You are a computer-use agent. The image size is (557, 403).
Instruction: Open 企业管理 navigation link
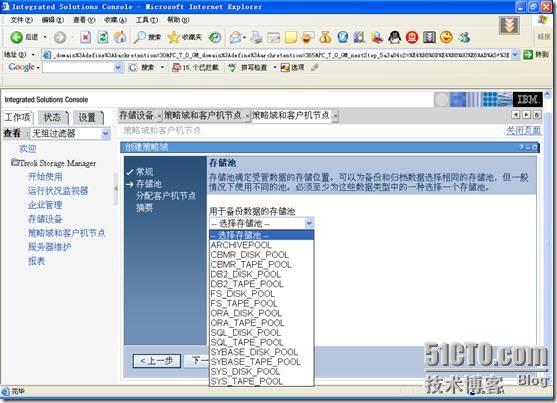click(x=45, y=205)
